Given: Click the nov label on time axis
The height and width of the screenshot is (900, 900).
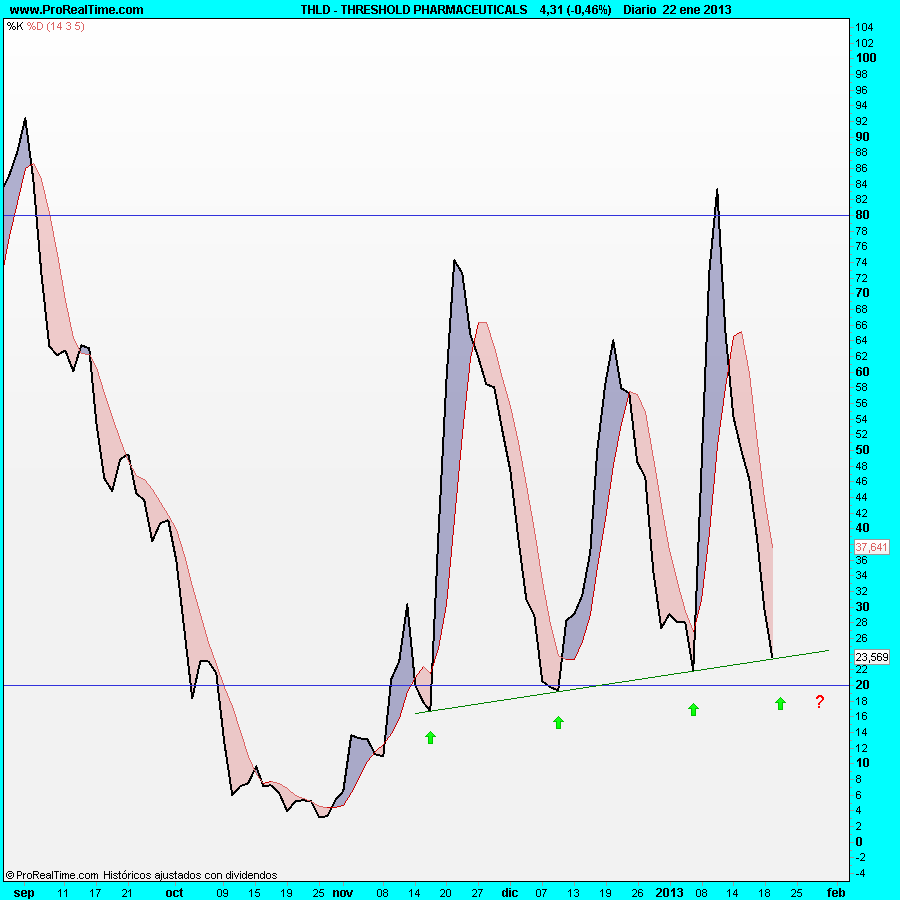Looking at the screenshot, I should [343, 893].
